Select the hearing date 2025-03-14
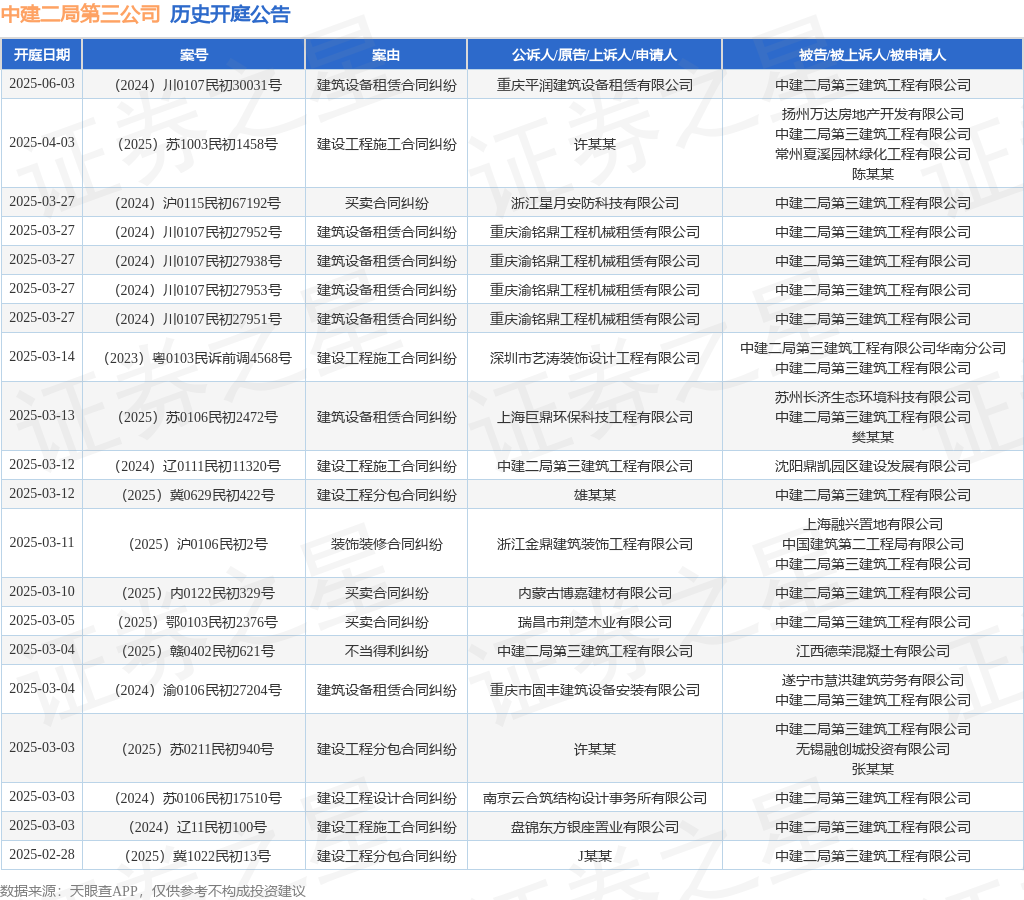 (42, 357)
